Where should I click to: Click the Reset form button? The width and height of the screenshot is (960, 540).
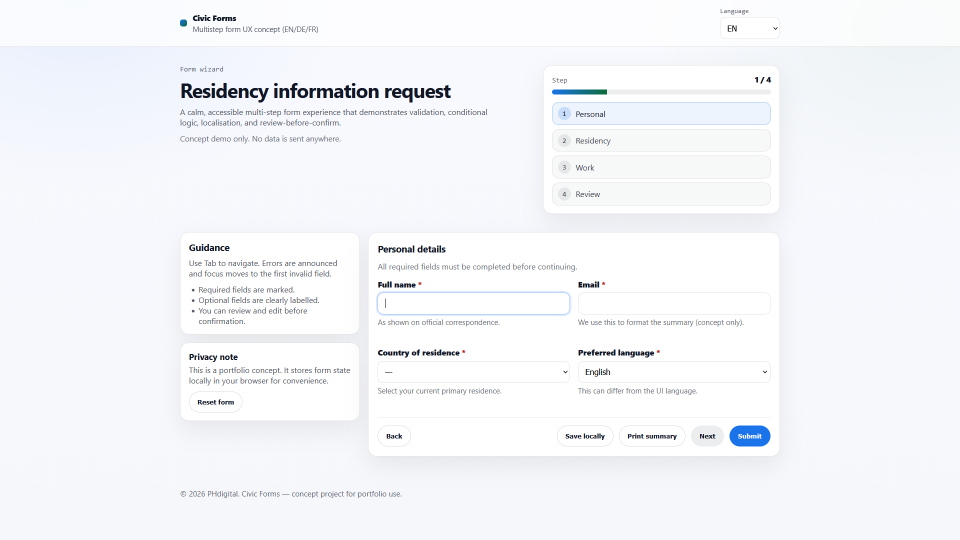pos(216,402)
